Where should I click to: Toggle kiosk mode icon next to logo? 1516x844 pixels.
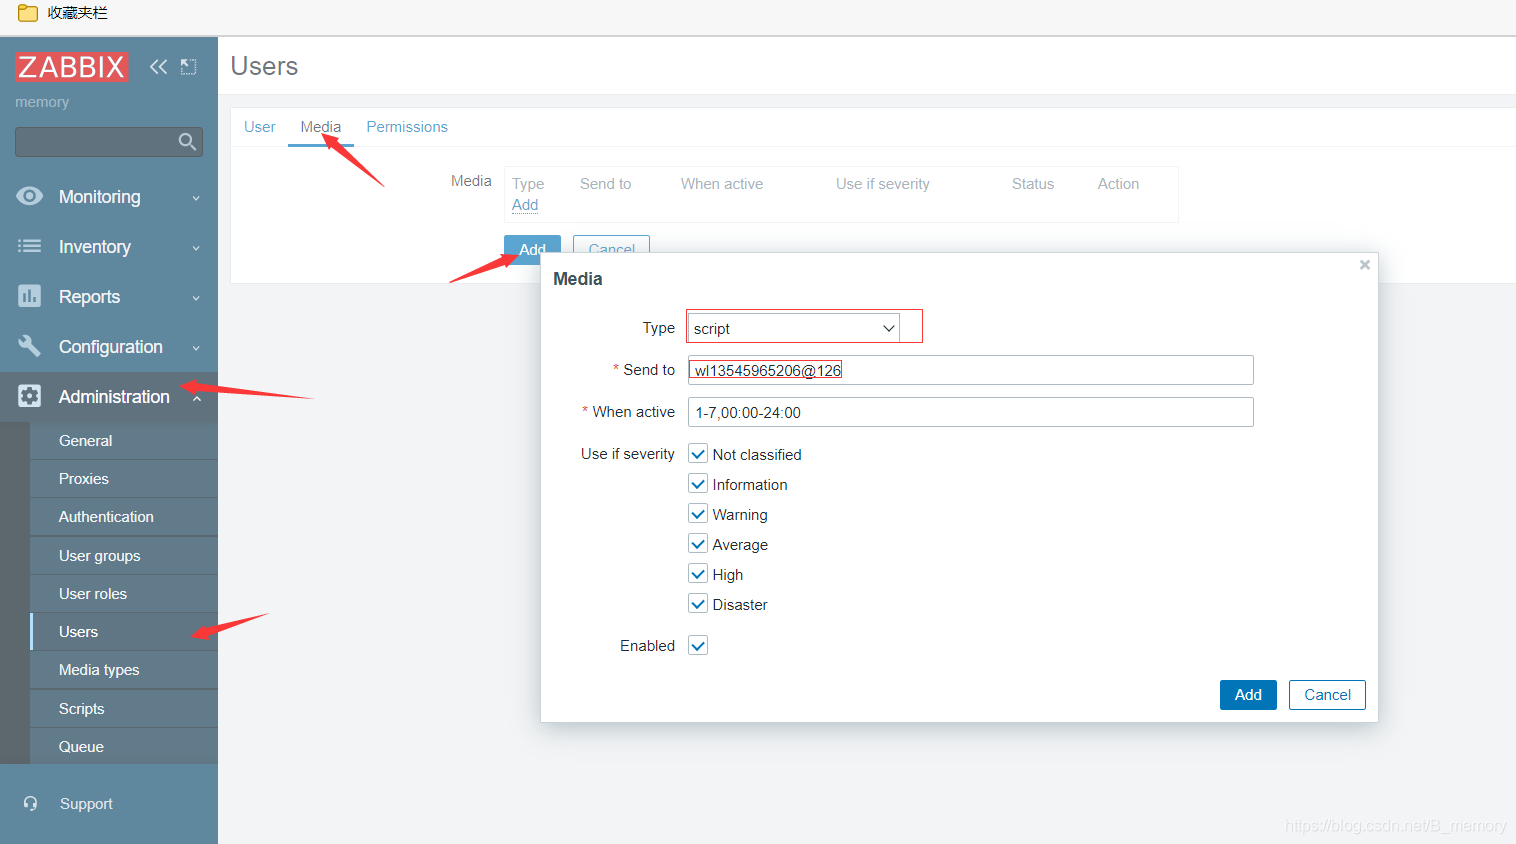pos(188,67)
